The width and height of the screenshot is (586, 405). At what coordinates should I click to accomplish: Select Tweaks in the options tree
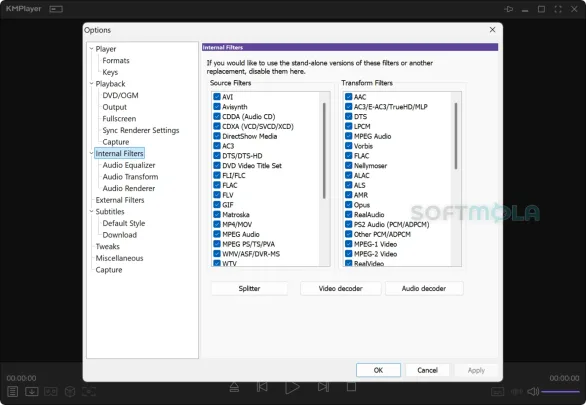click(x=108, y=246)
